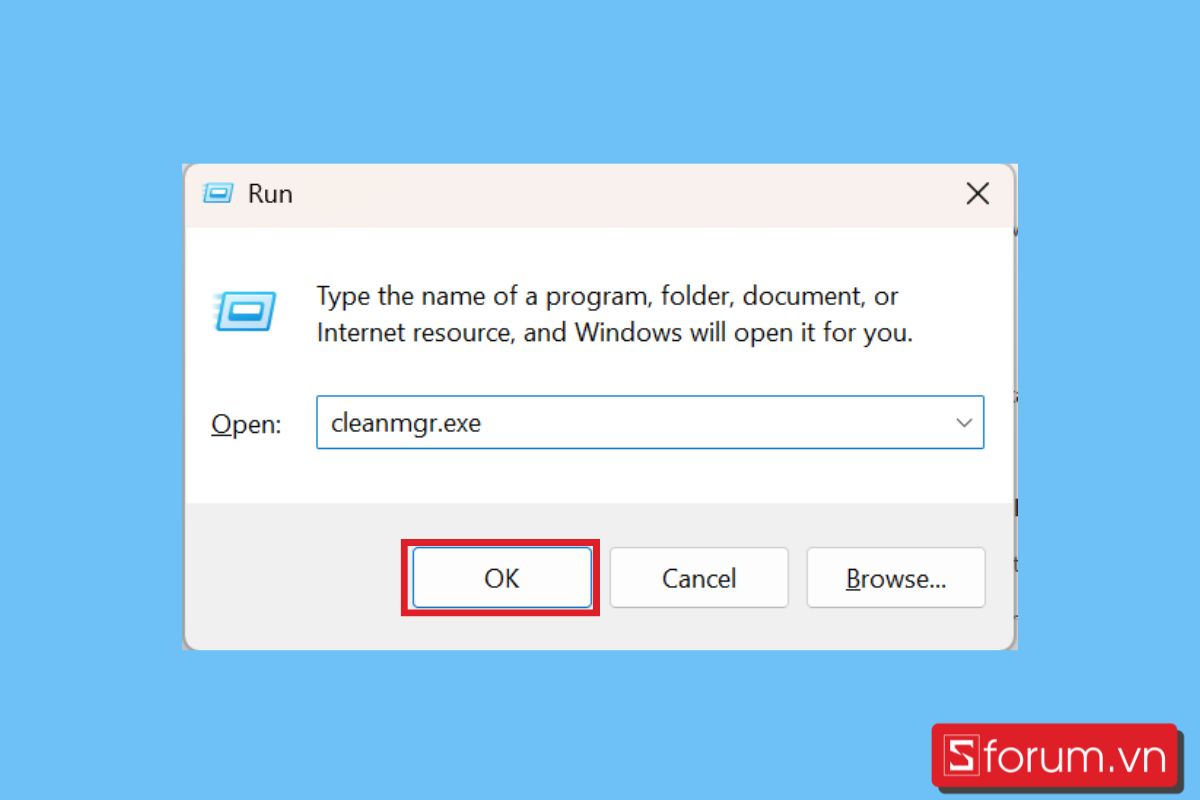Click the large Run icon beside the description
Screen dimensions: 1200x800
click(x=244, y=311)
